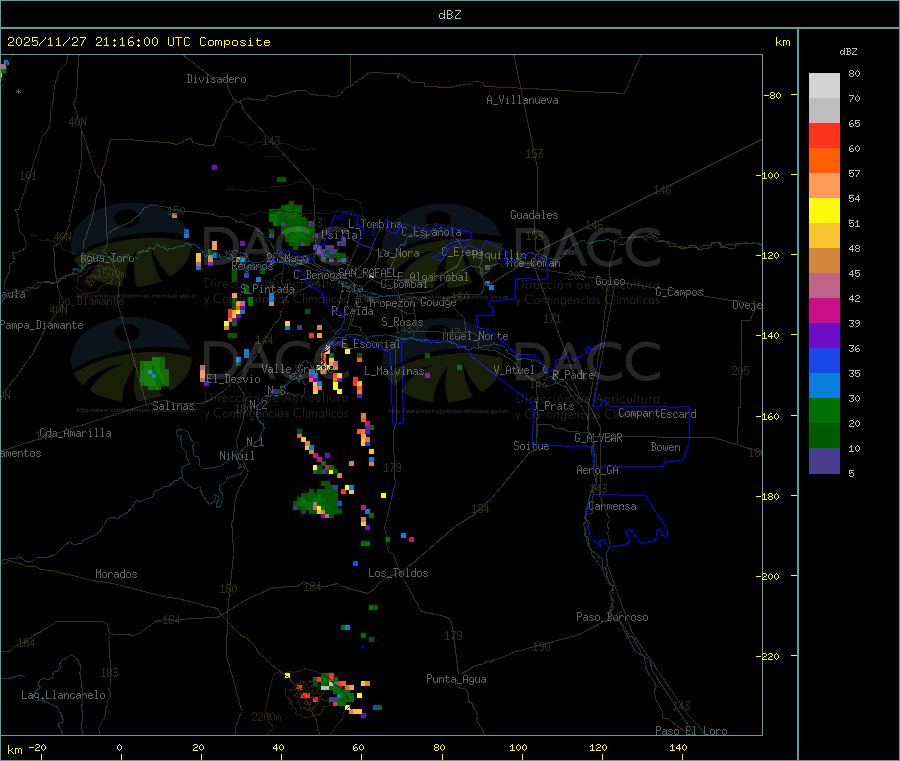The image size is (900, 761).
Task: Click the Salinas map label
Action: (173, 406)
